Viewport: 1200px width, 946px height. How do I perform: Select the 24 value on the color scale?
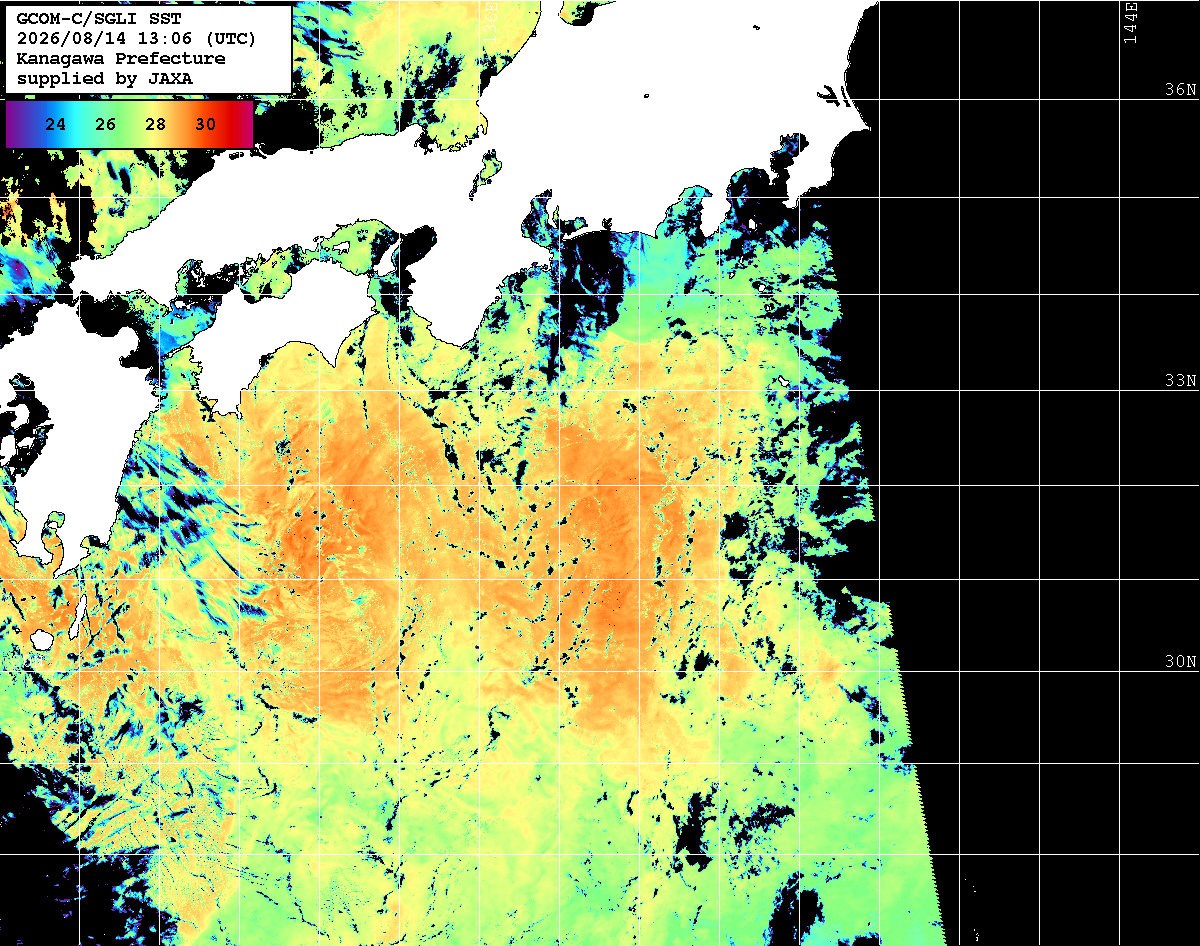pos(56,125)
